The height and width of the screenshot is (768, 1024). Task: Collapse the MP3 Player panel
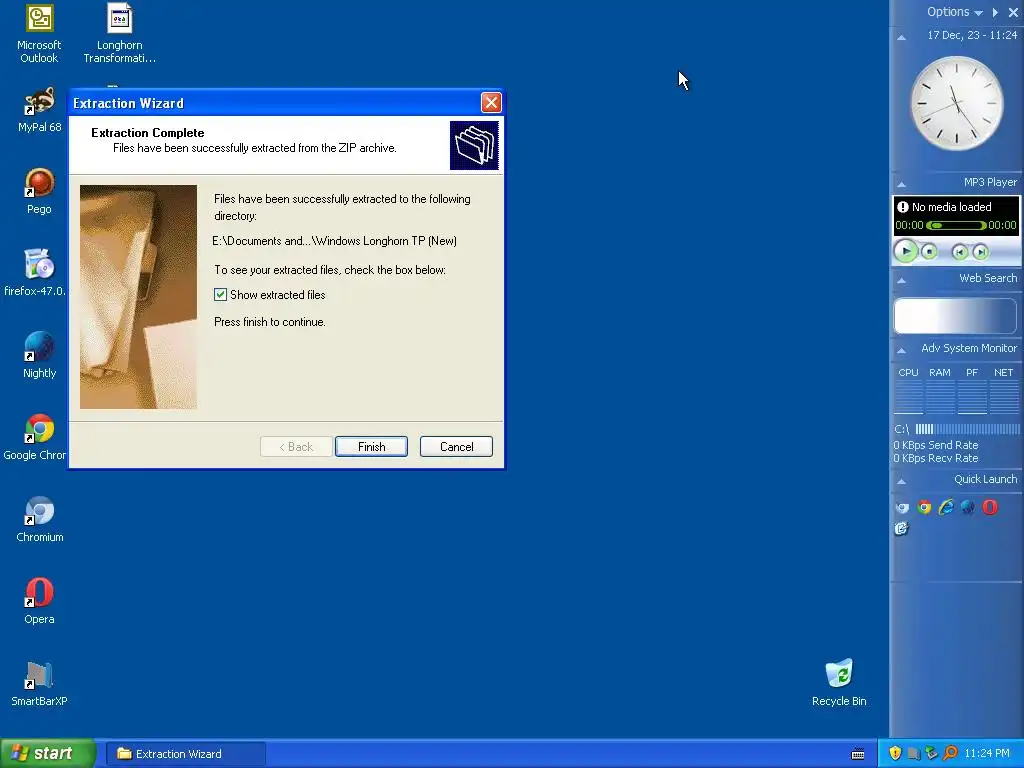(x=901, y=185)
